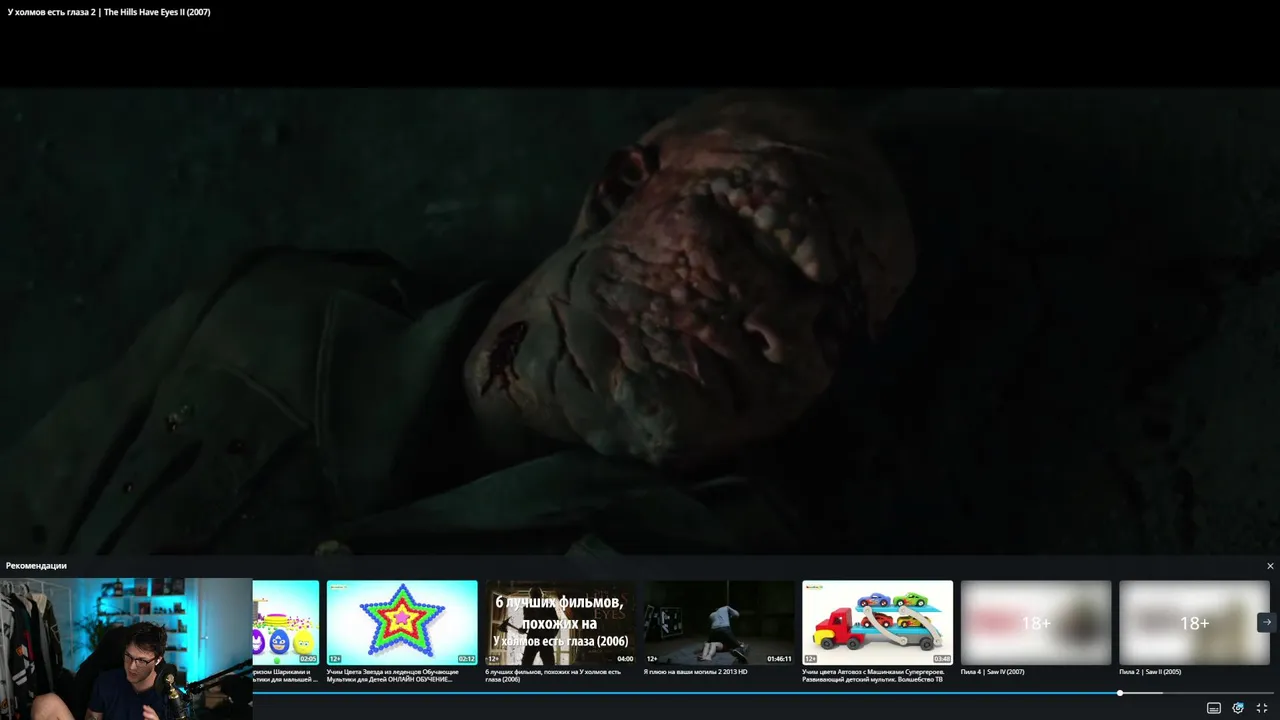Open the player quality settings gear
Screen dimensions: 1280x720
[x=1238, y=708]
